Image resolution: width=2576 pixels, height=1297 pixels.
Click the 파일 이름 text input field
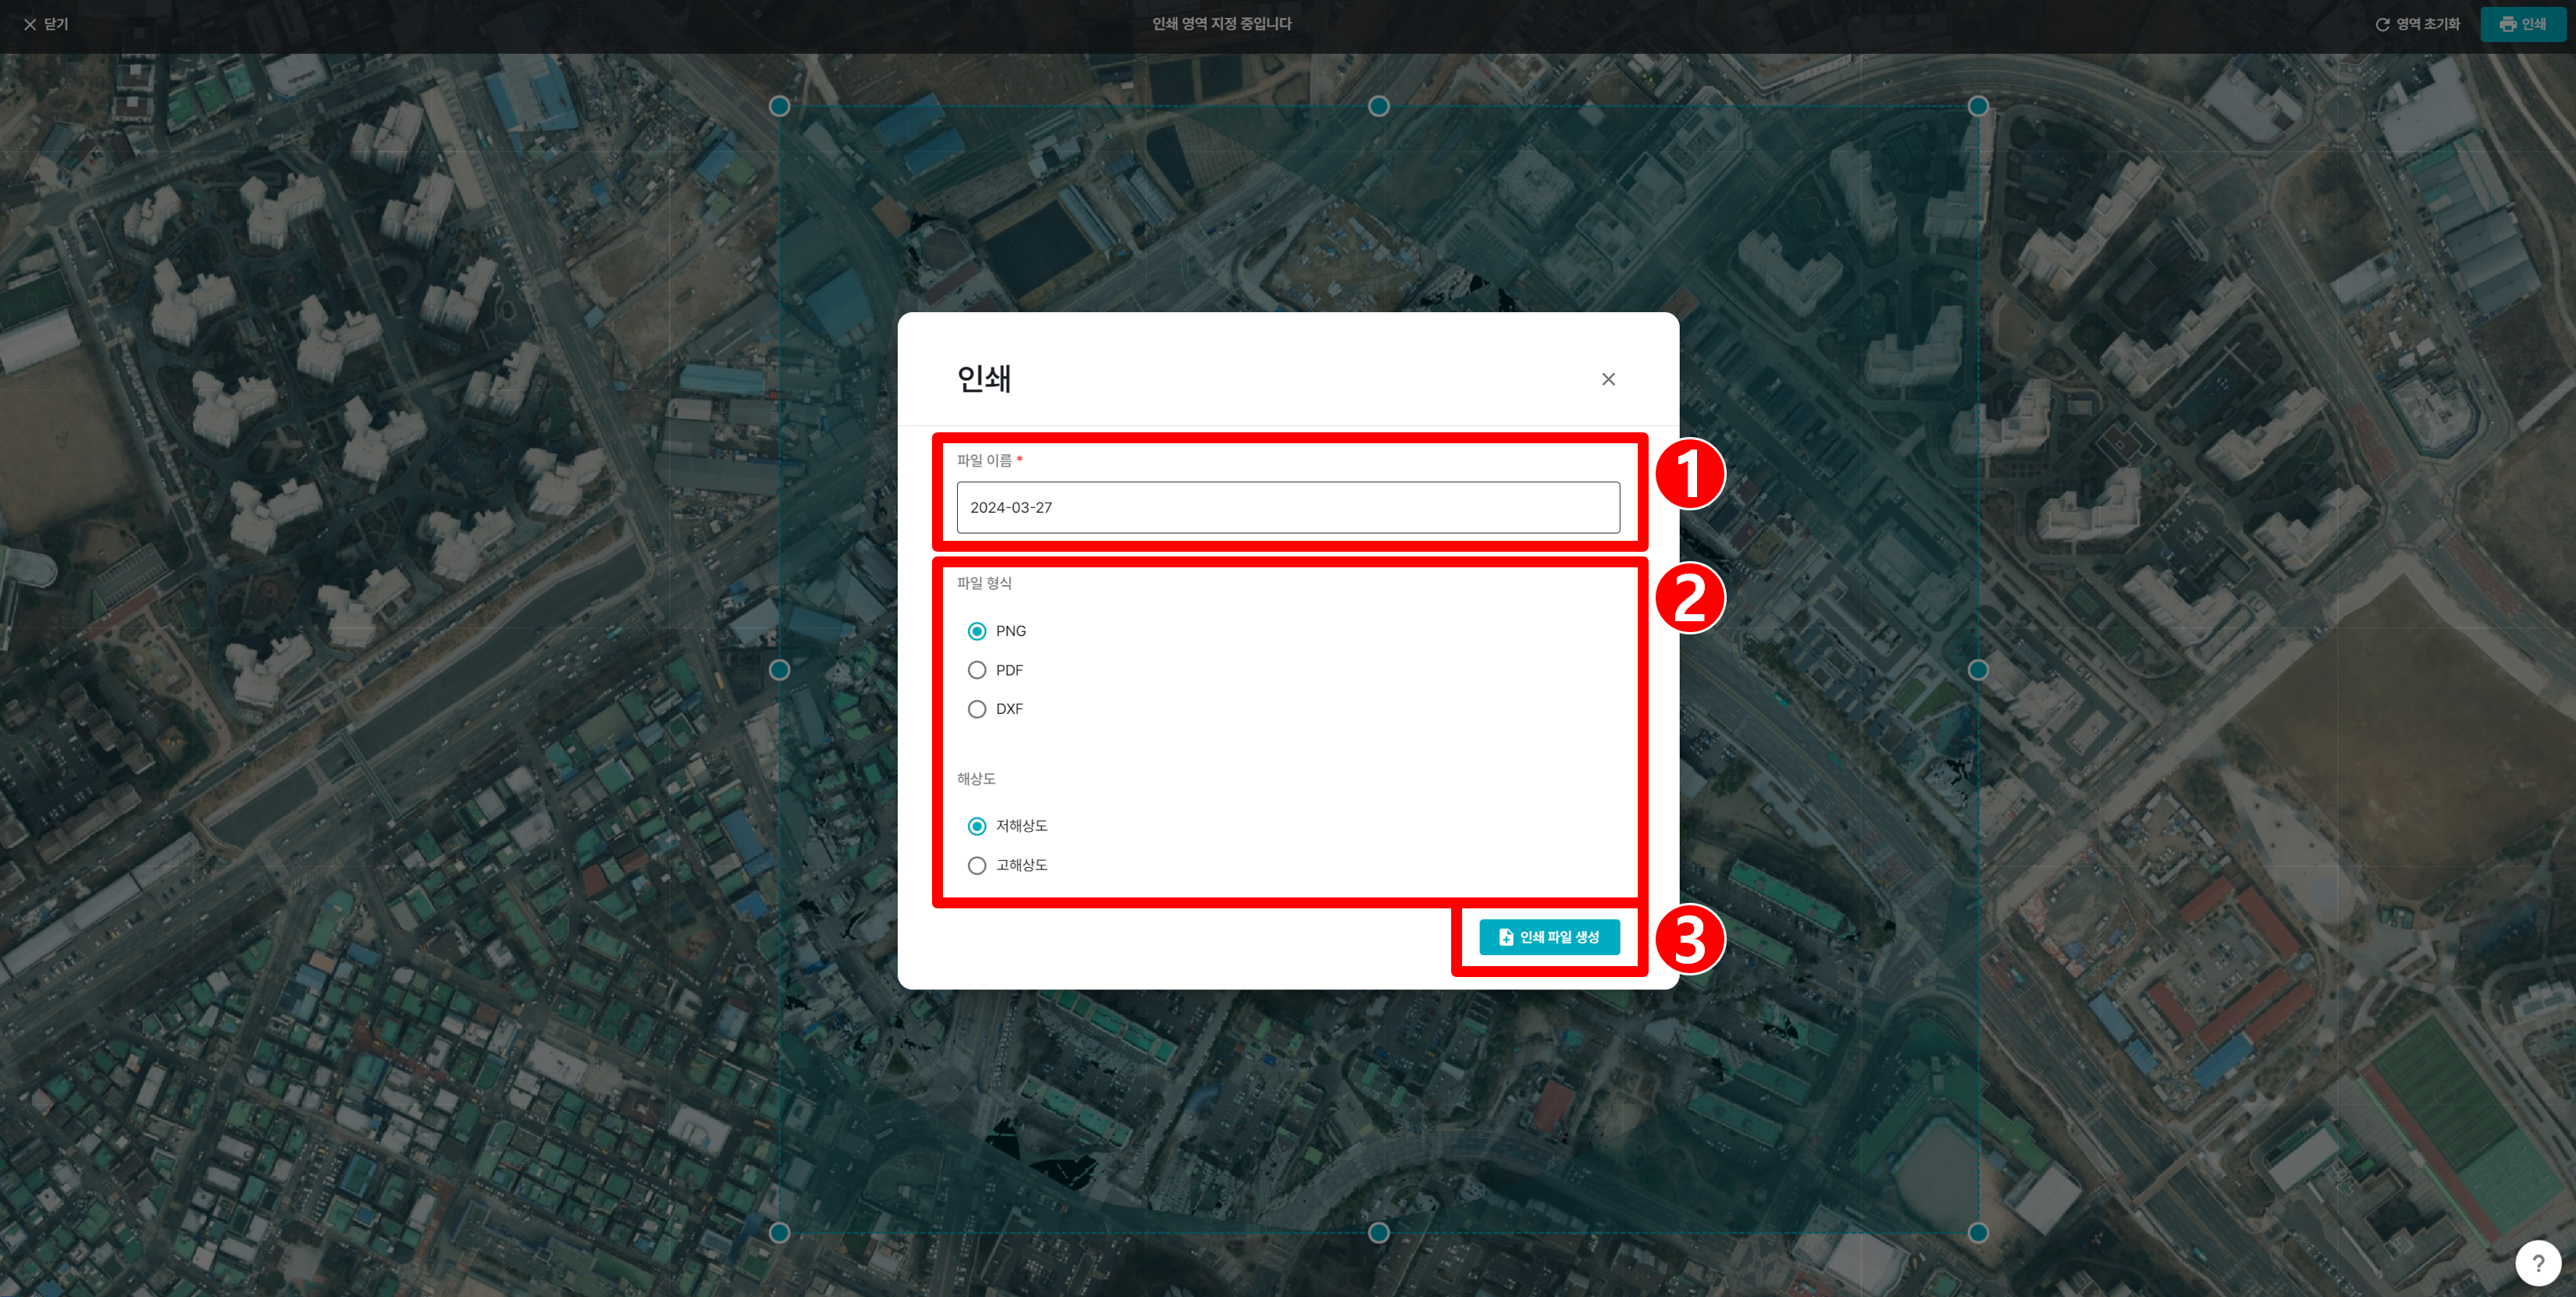(x=1287, y=507)
